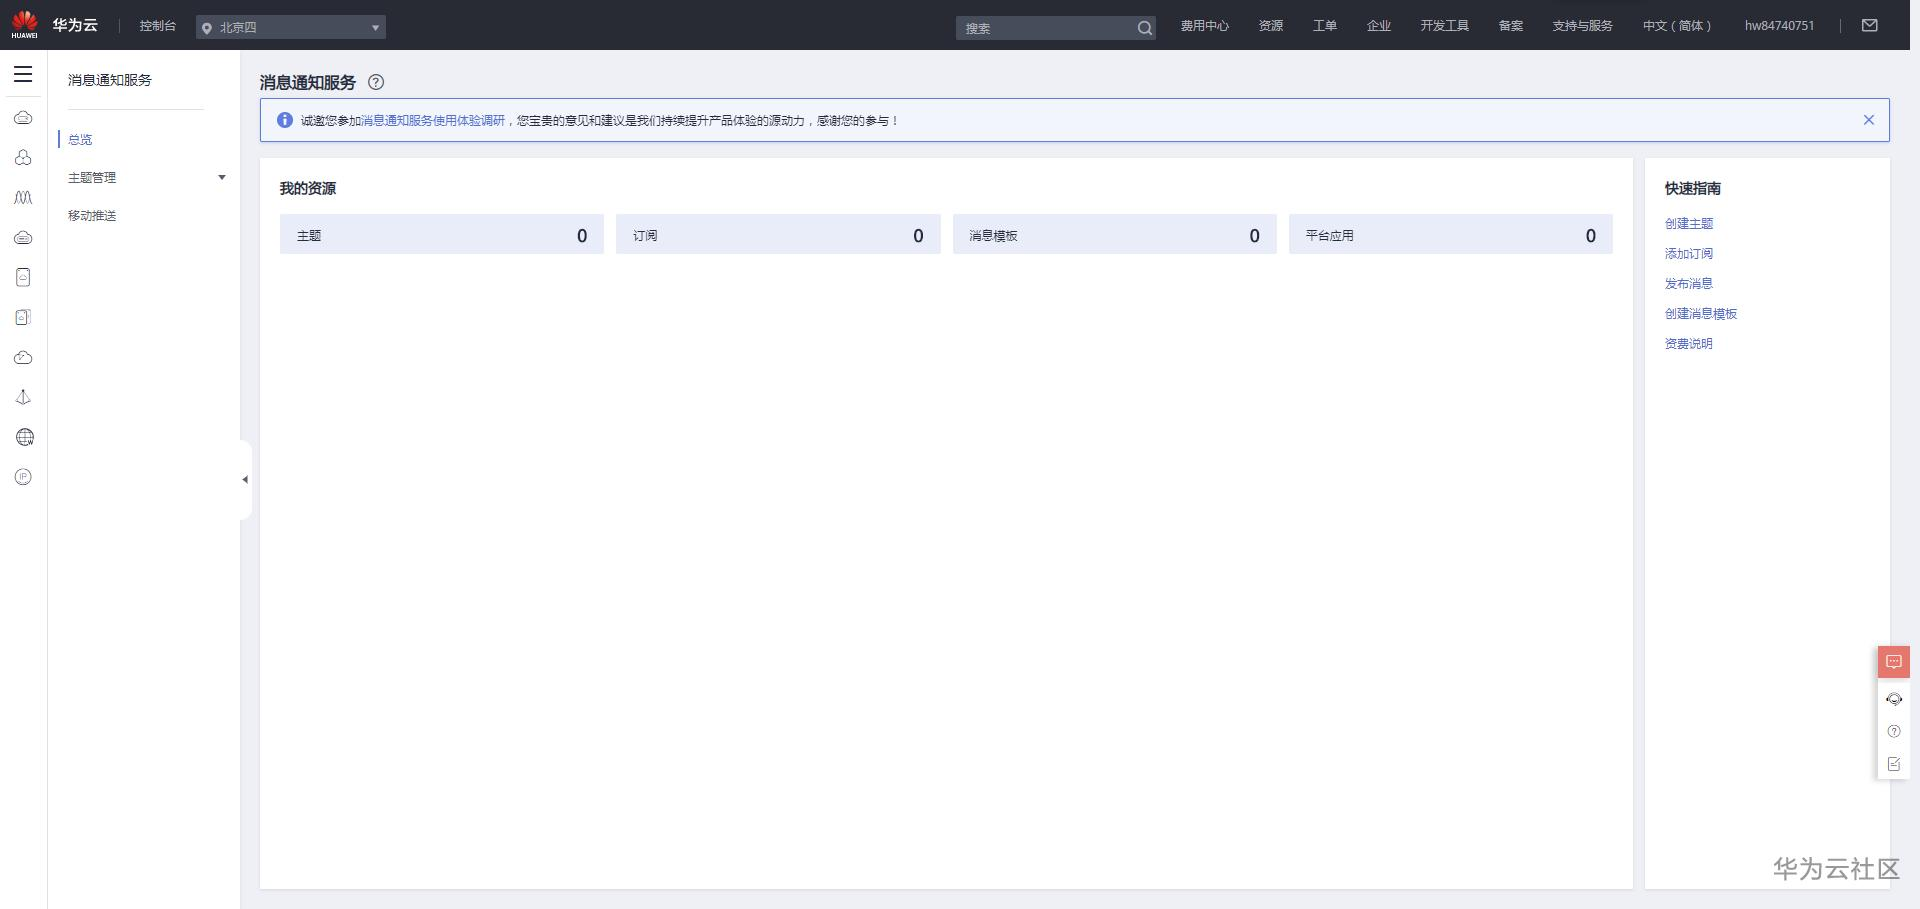
Task: Open the 北京四 region selector dropdown
Action: tap(291, 28)
